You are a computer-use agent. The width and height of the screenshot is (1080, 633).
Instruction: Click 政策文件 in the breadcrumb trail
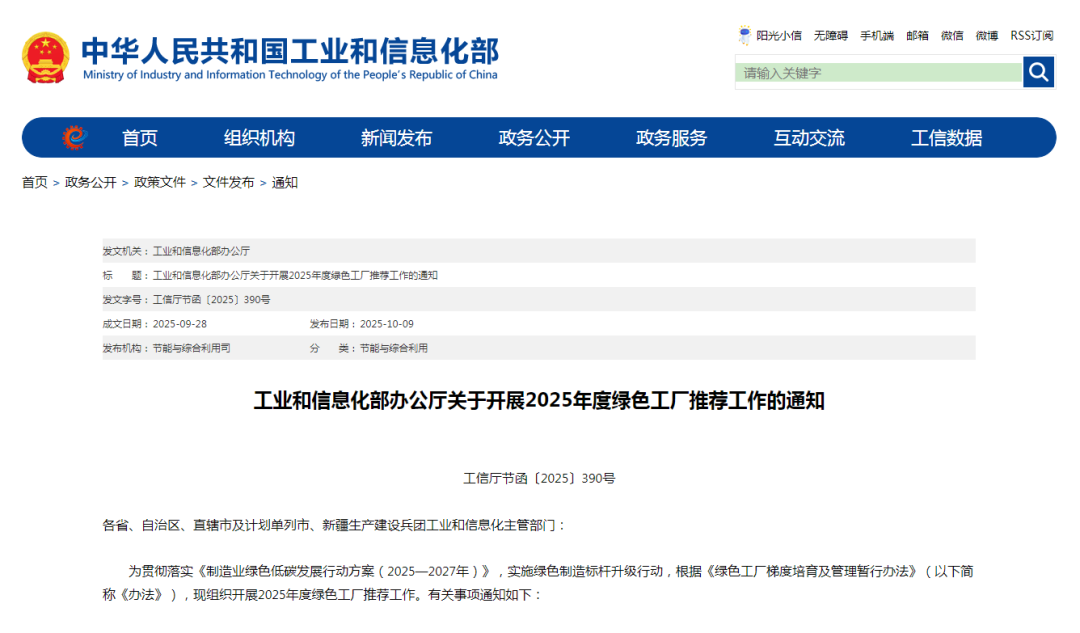point(160,183)
